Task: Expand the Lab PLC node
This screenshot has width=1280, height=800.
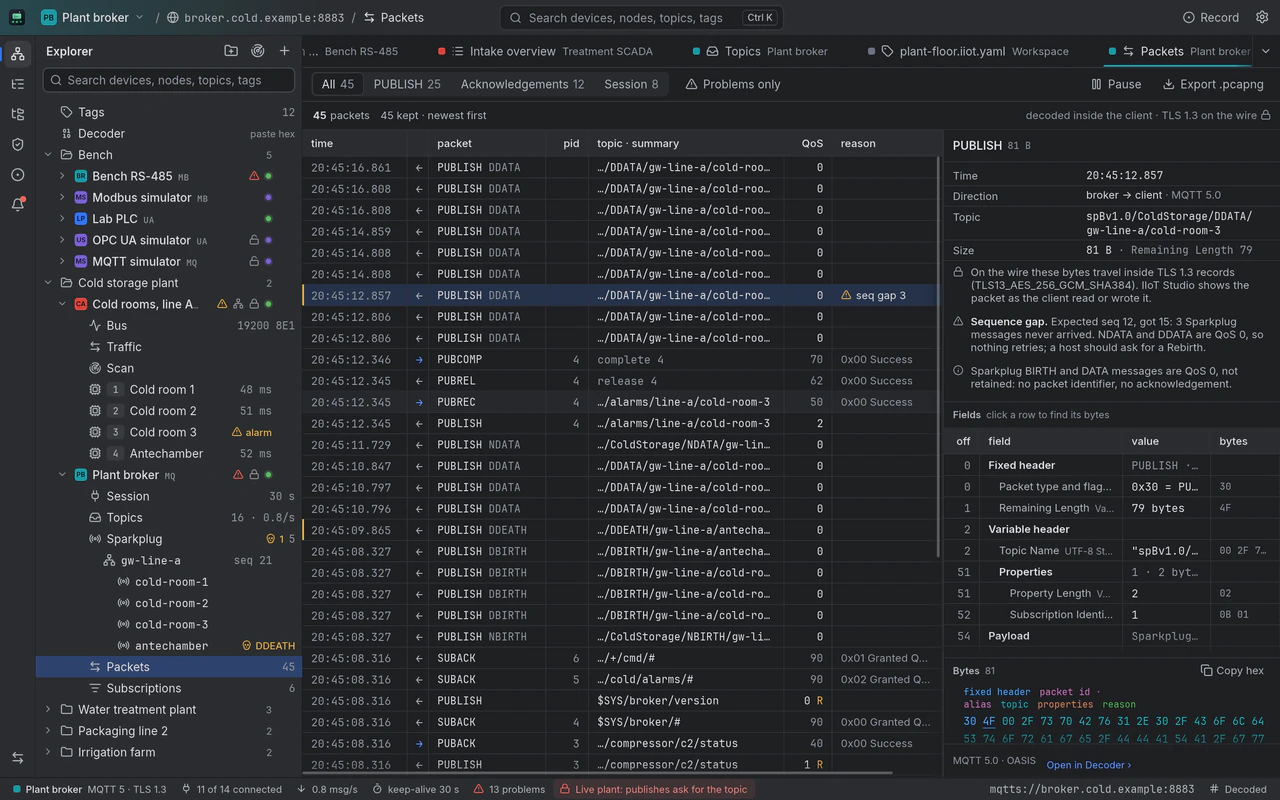Action: coord(62,219)
